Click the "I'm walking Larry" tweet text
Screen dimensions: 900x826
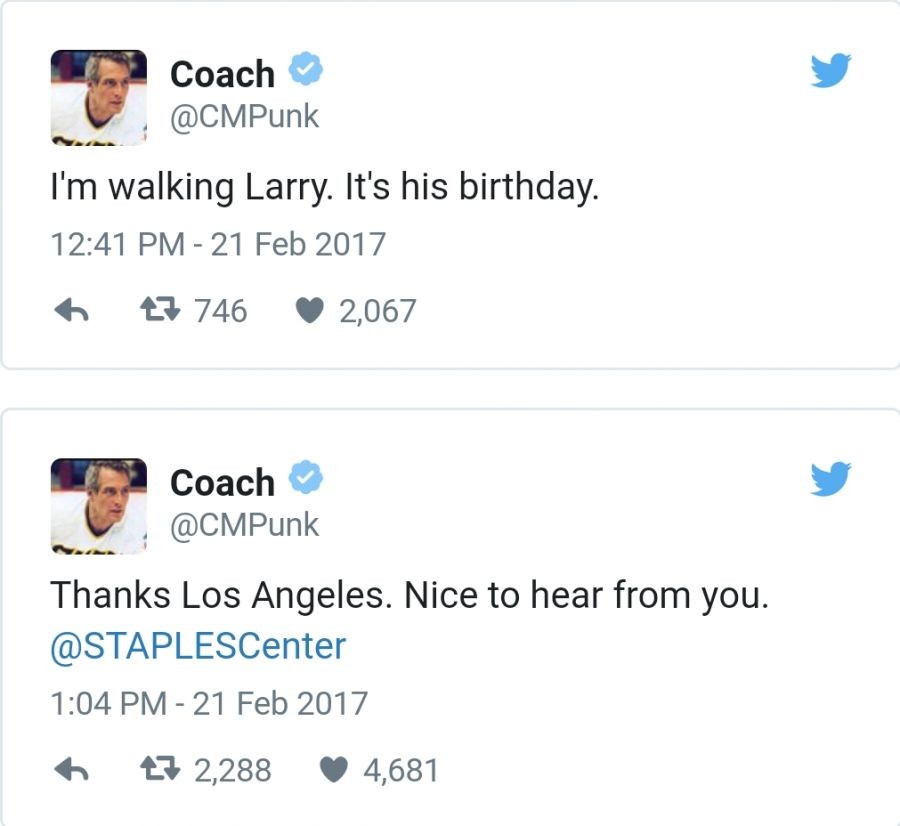click(x=324, y=188)
